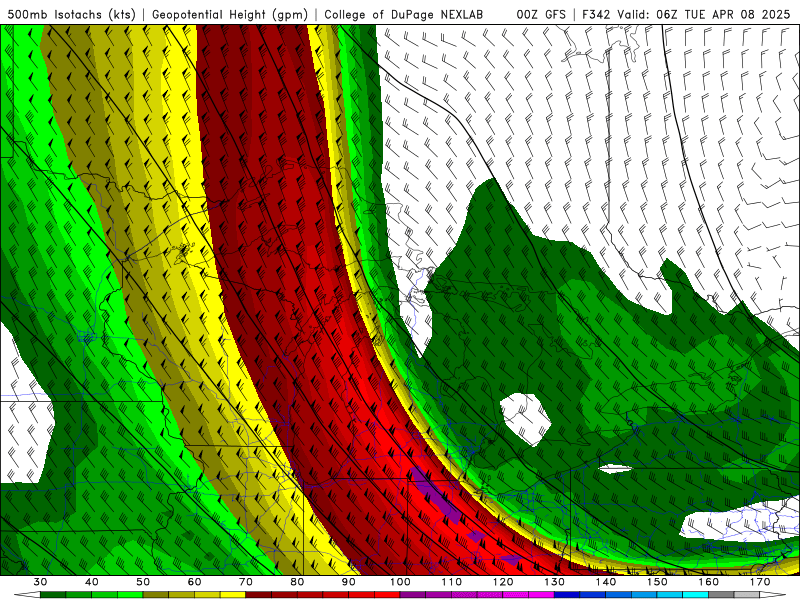Click the "F342" forecast hour text
This screenshot has width=800, height=600.
coord(596,14)
